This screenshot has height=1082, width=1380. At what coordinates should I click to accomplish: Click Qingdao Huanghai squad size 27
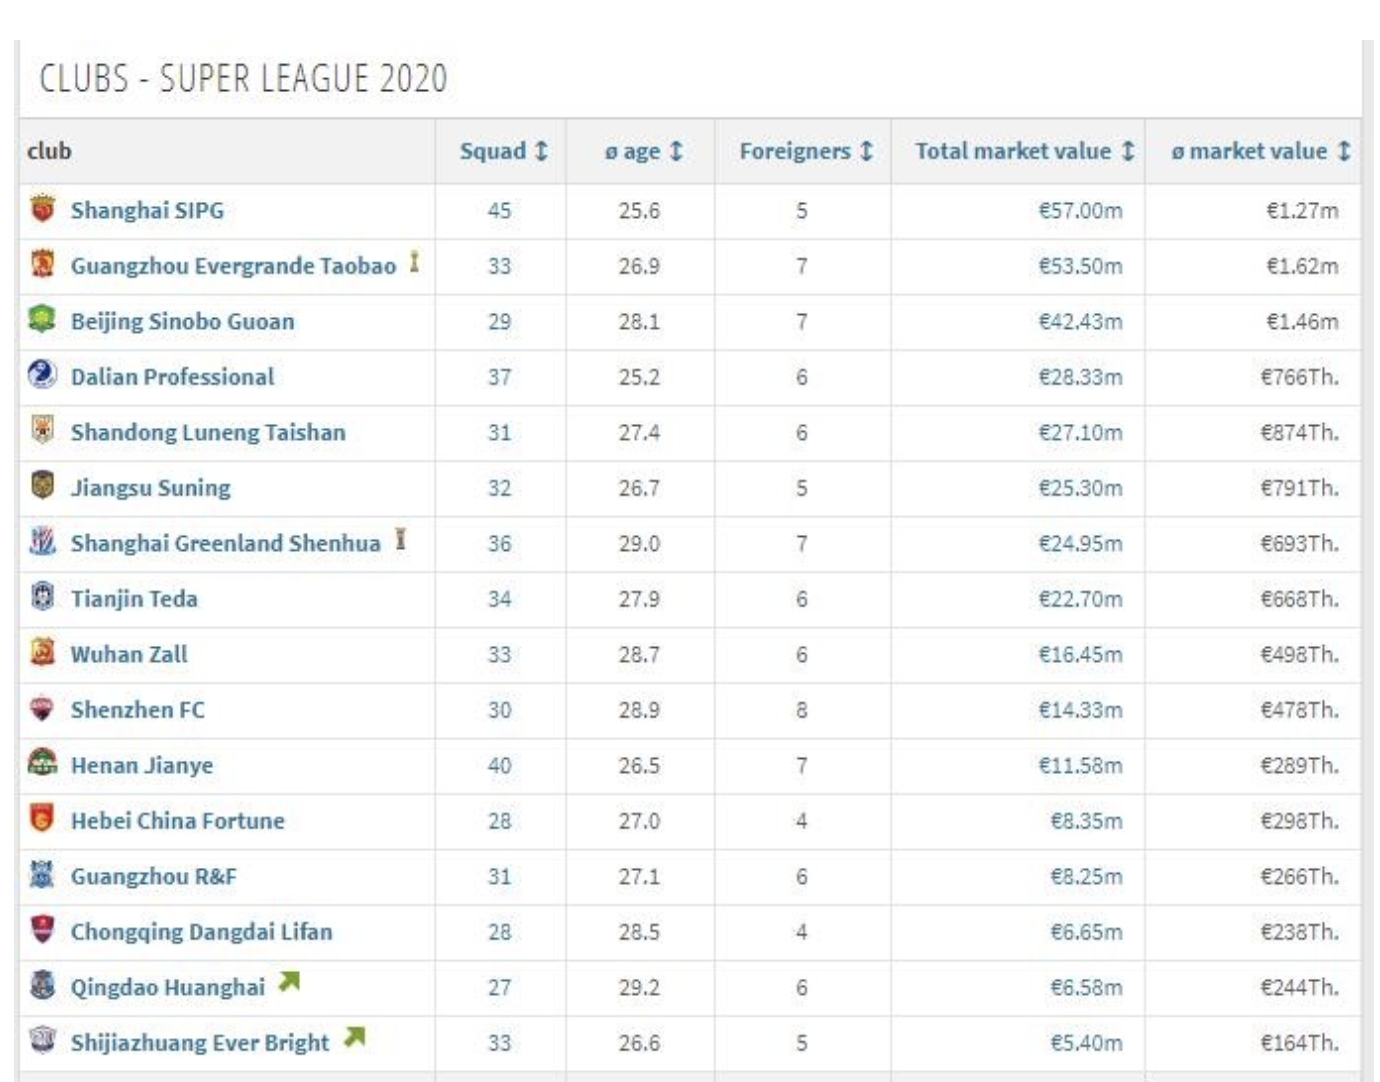(499, 988)
